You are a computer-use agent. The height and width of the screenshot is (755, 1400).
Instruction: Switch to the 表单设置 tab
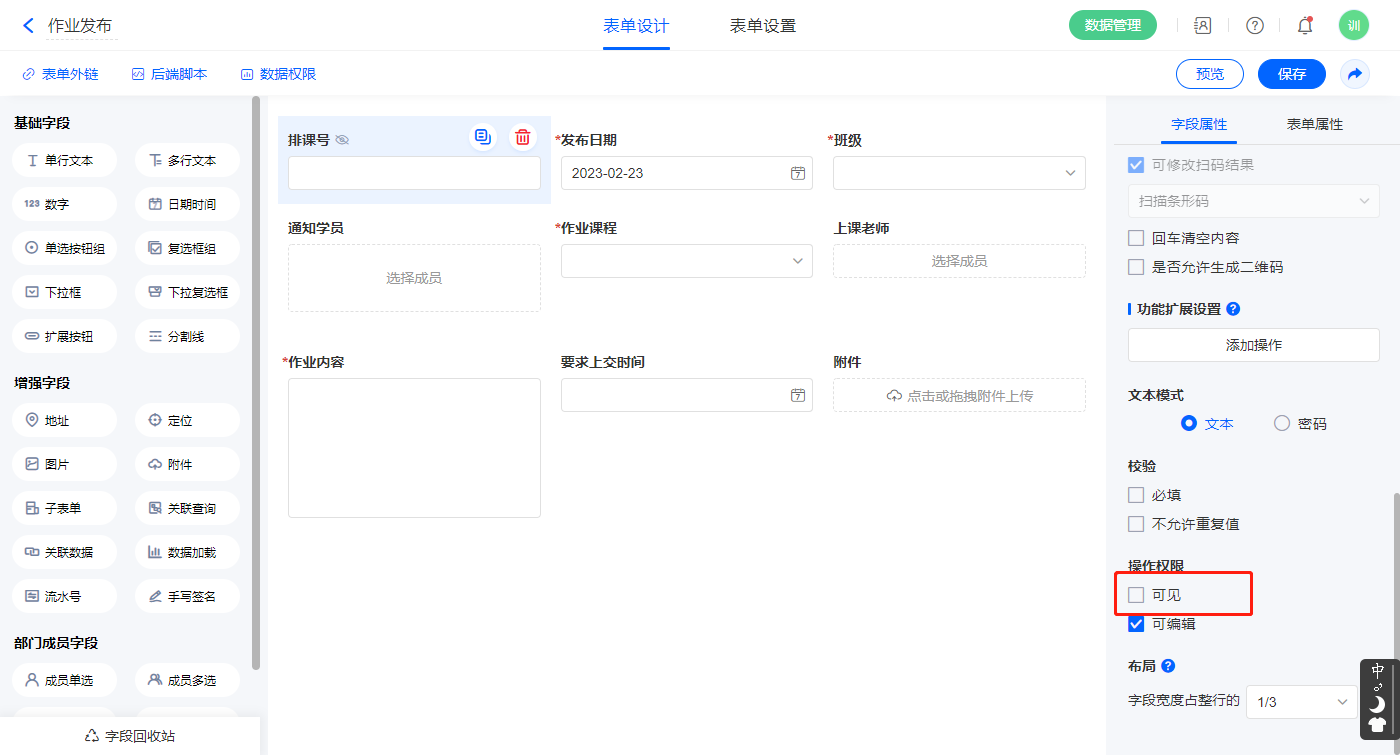[762, 26]
